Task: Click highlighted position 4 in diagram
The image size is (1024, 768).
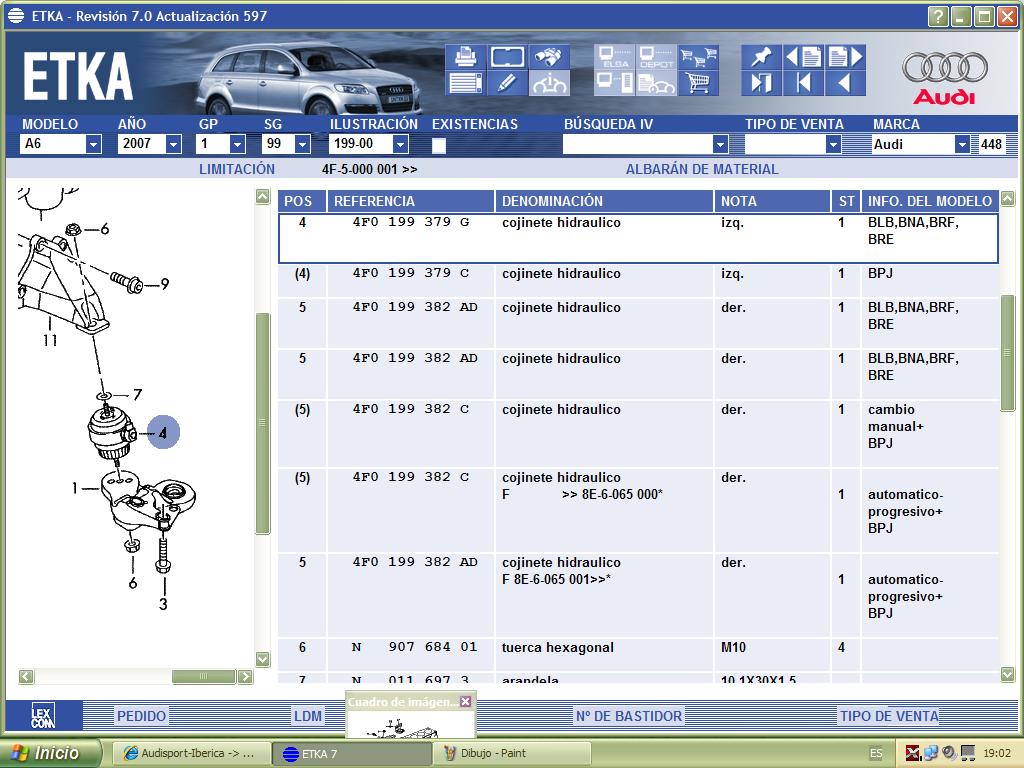Action: pyautogui.click(x=163, y=432)
